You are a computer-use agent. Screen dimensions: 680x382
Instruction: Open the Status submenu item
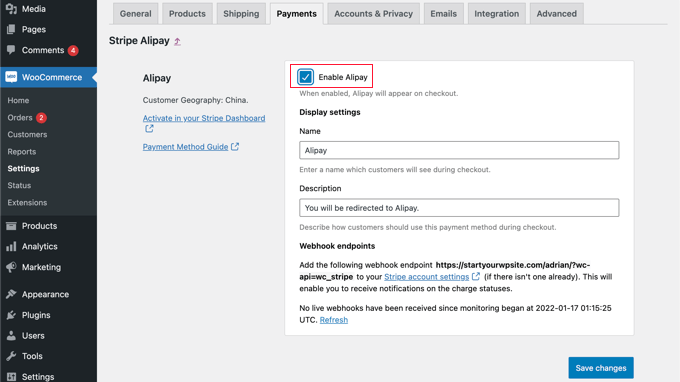coord(19,185)
